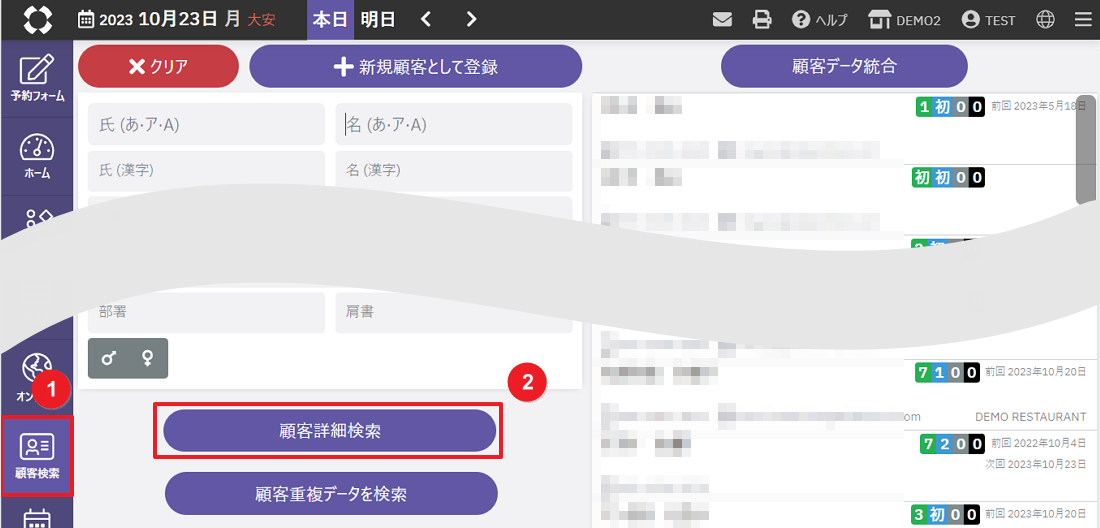1100x528 pixels.
Task: Open the TEST user account menu
Action: coord(988,20)
